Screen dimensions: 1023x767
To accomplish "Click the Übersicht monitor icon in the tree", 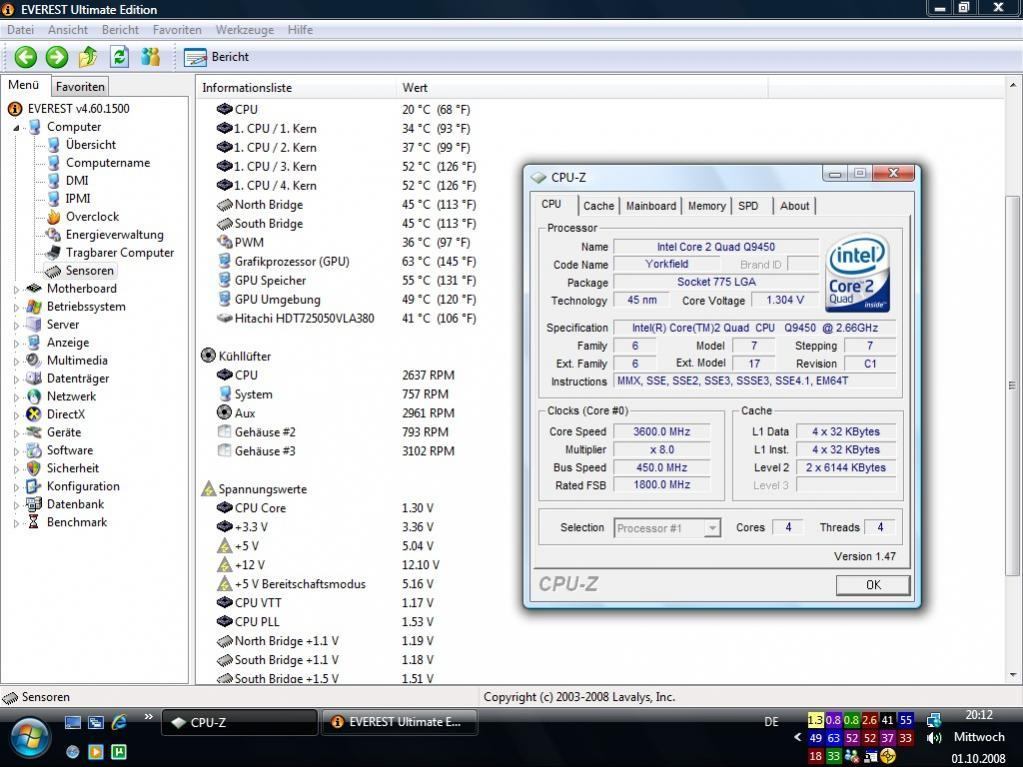I will 54,145.
